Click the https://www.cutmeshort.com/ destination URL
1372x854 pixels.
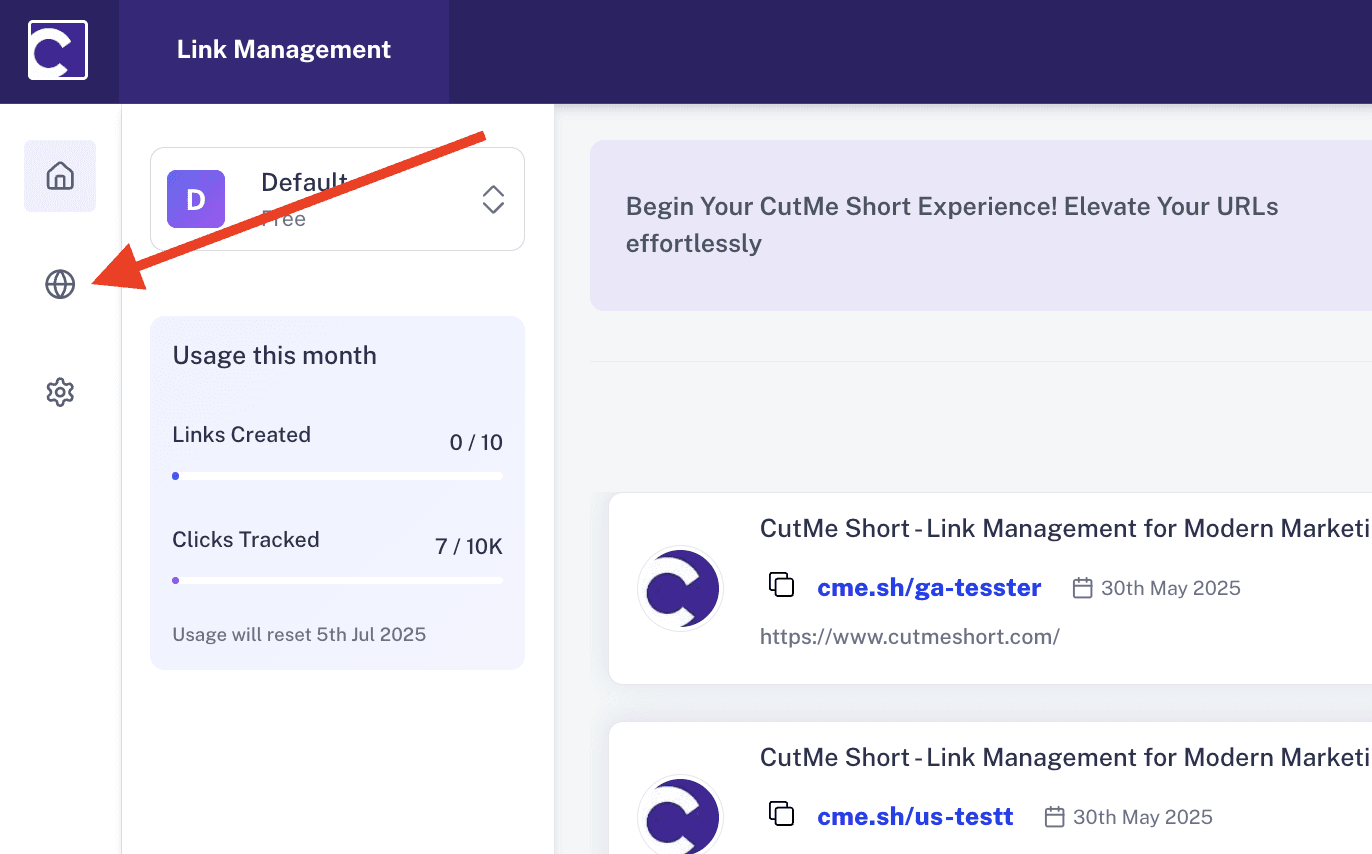pyautogui.click(x=909, y=637)
